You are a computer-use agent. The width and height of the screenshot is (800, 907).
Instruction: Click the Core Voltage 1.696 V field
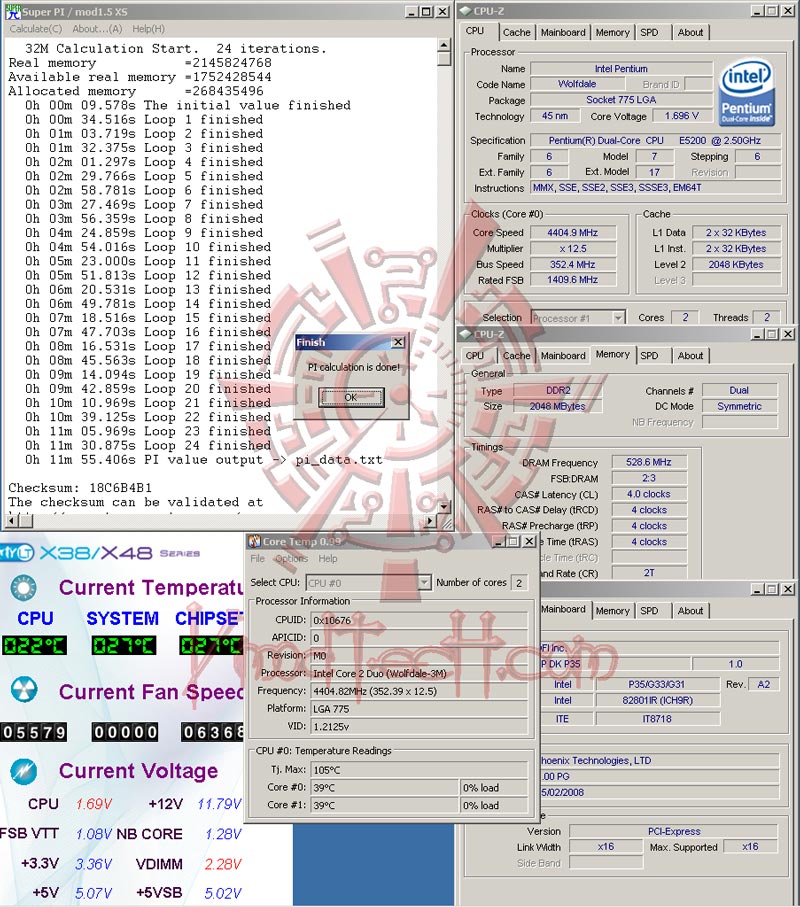point(682,116)
